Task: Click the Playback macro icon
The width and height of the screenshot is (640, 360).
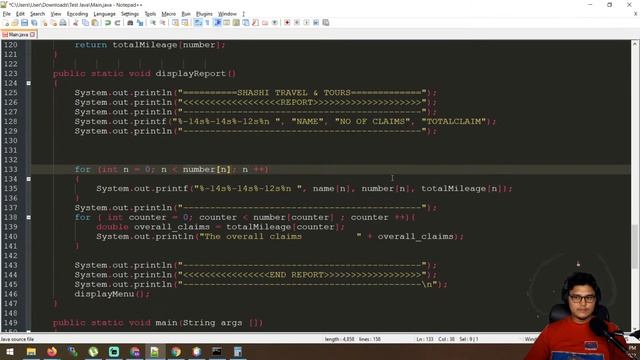Action: pos(306,22)
